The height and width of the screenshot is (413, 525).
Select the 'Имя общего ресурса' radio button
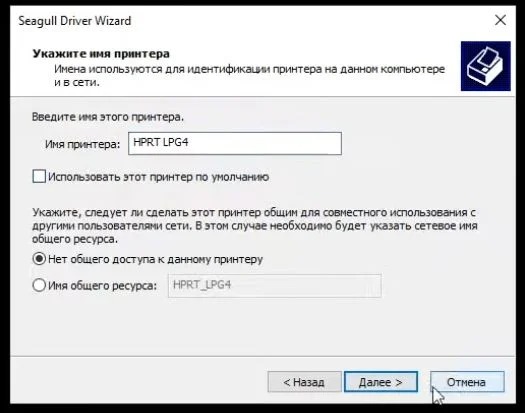(39, 285)
